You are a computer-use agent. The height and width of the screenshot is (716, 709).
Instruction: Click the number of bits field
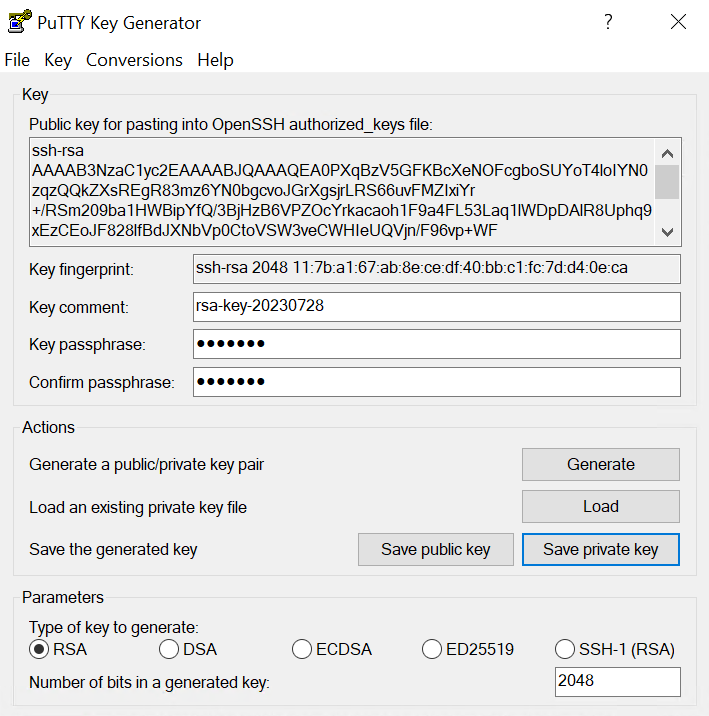(618, 682)
